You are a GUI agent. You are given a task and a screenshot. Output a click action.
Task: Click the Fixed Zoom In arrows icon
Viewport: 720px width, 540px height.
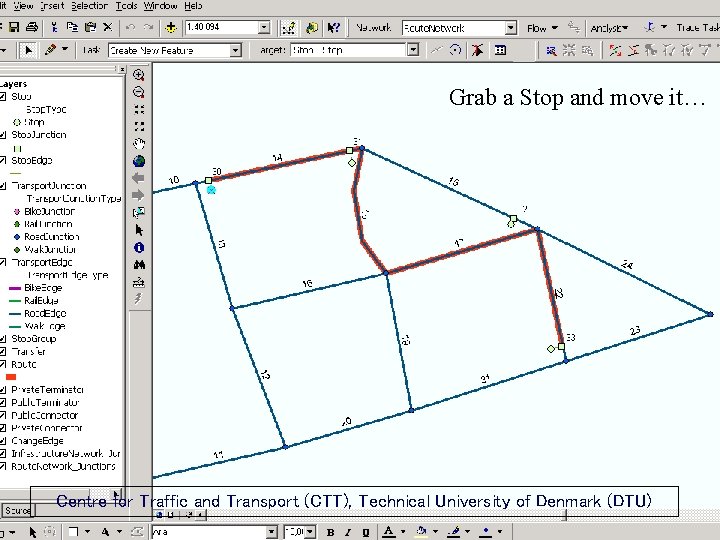click(x=139, y=109)
